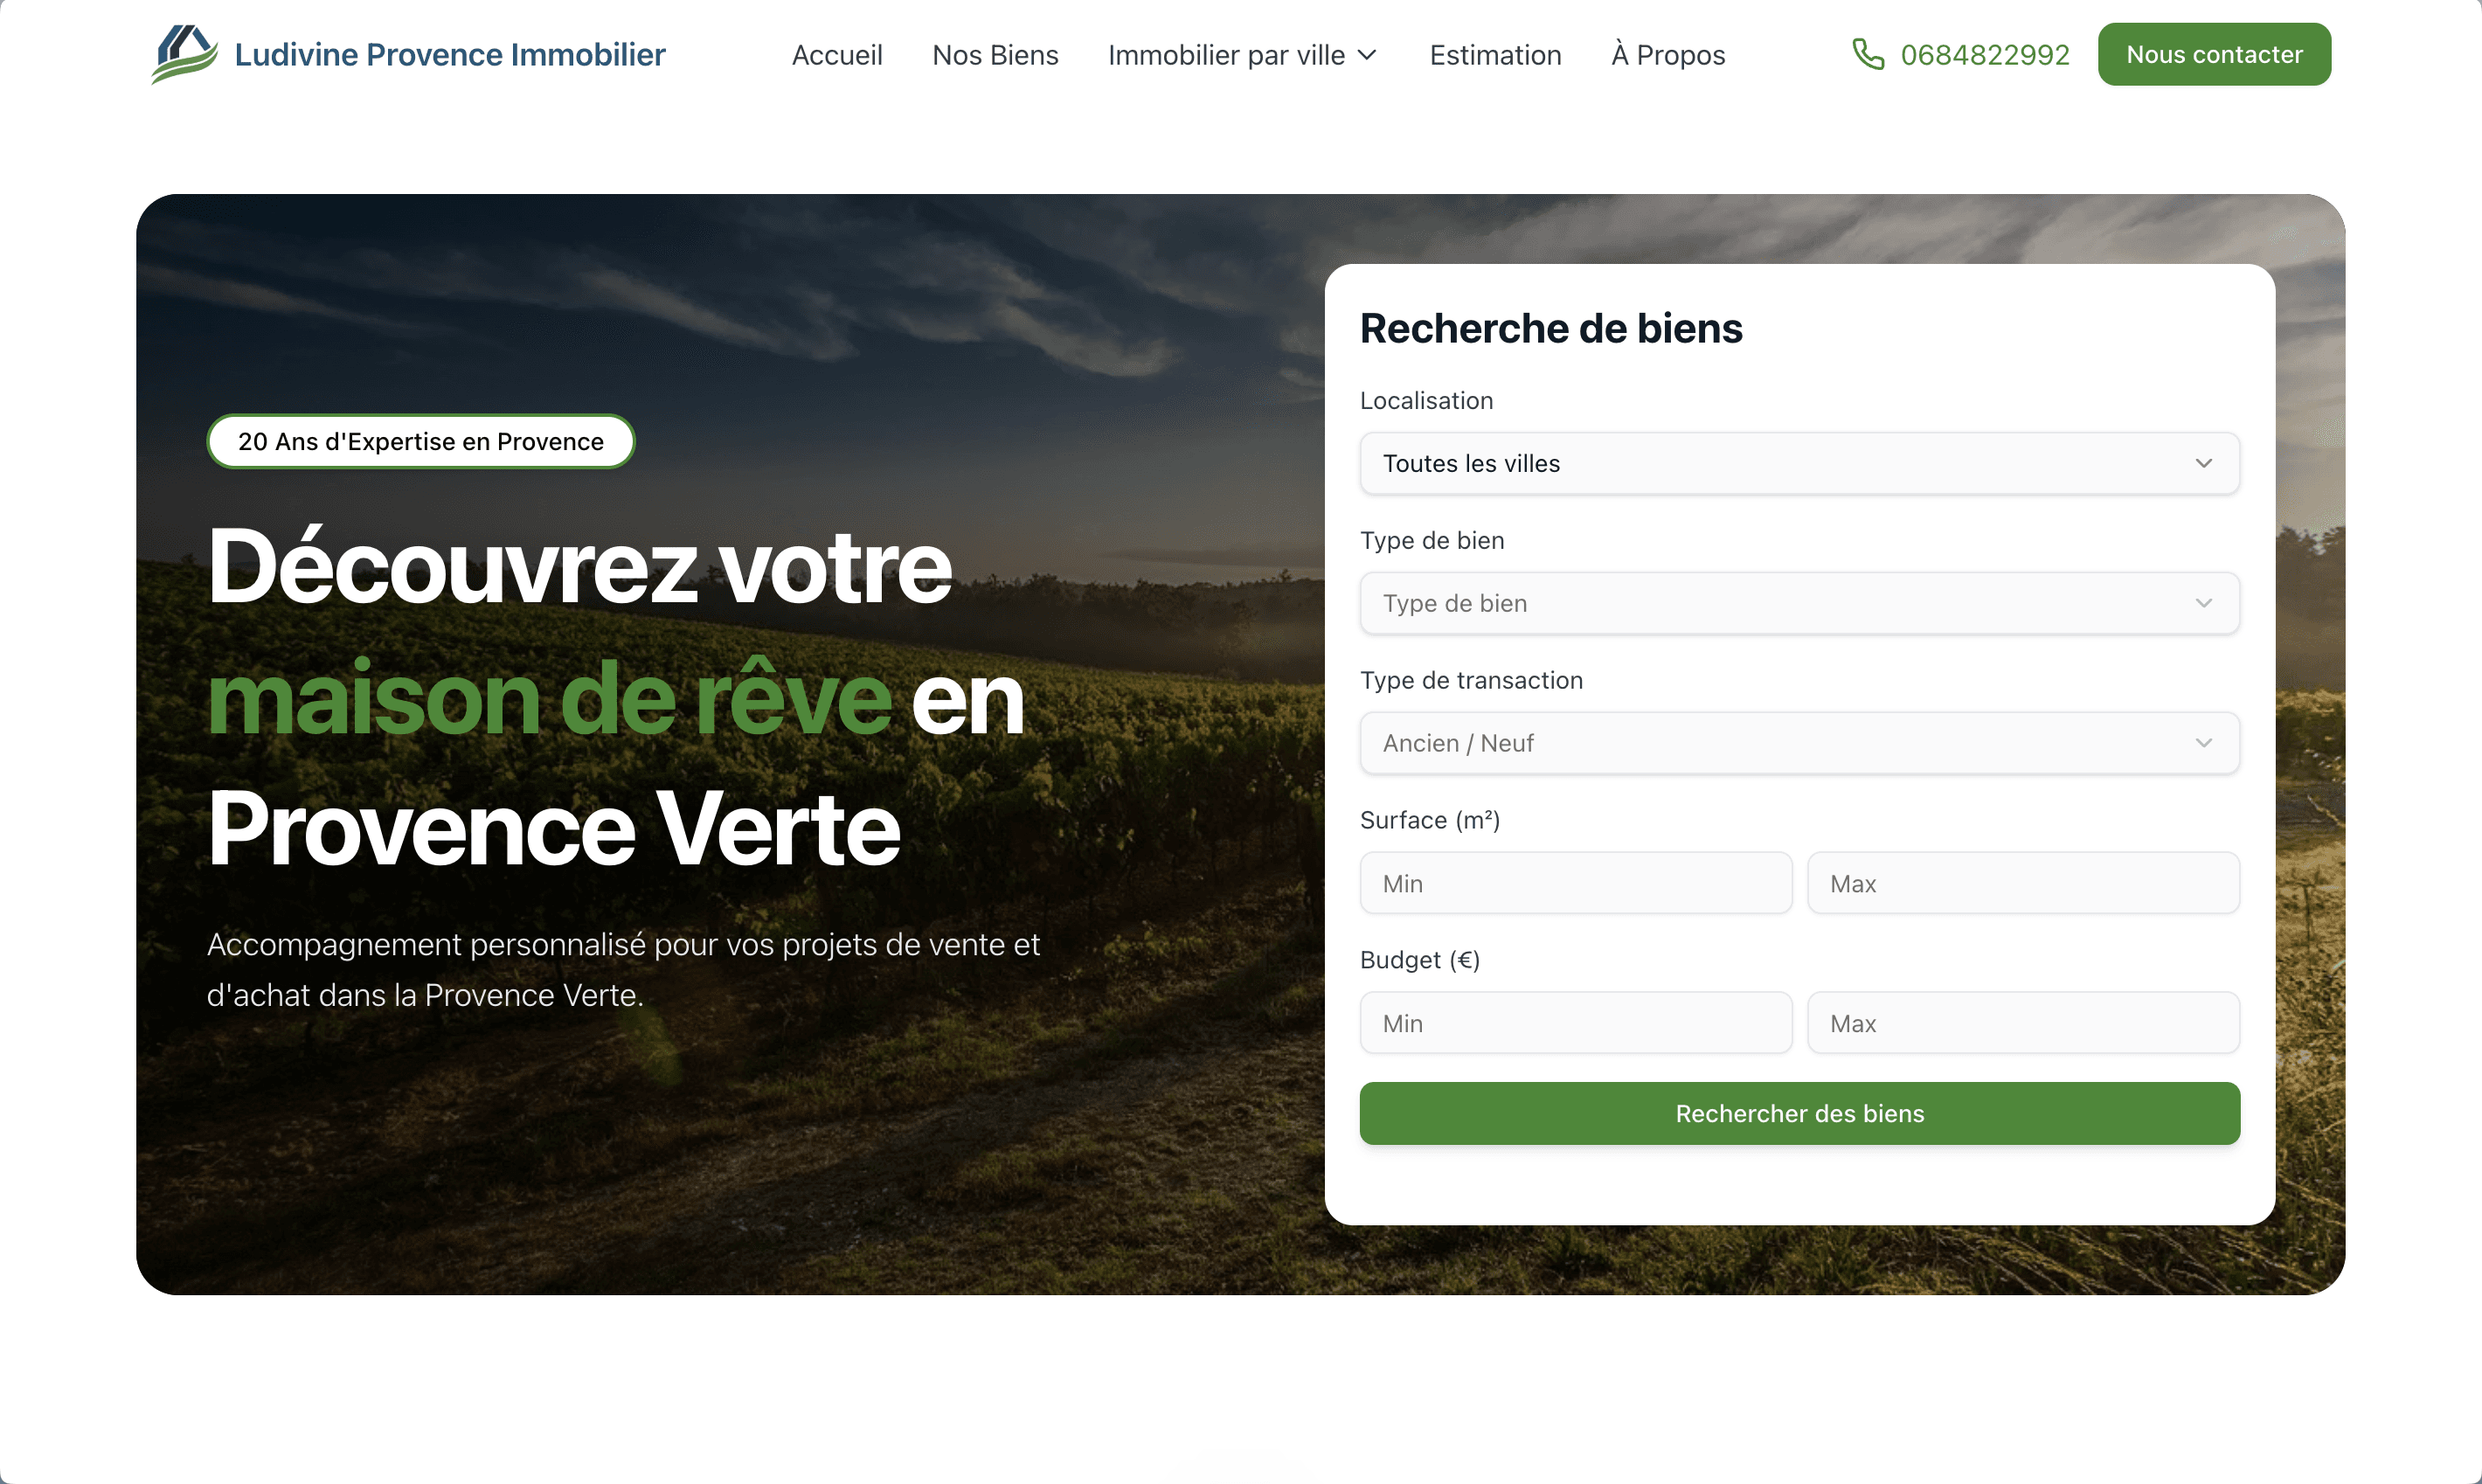
Task: Open the Ancien / Neuf transaction dropdown
Action: coord(1798,743)
